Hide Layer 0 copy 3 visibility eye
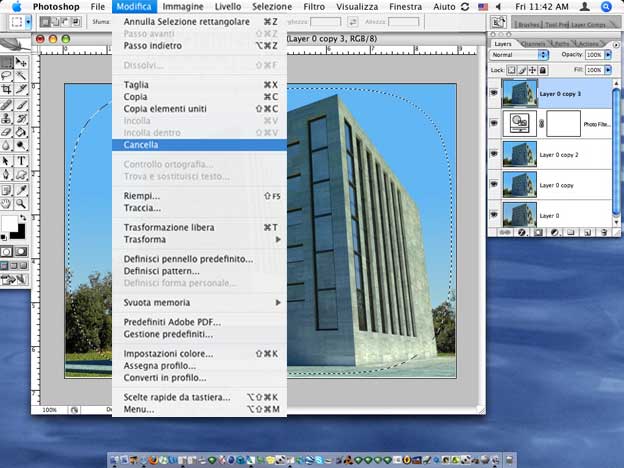The height and width of the screenshot is (468, 624). tap(494, 92)
